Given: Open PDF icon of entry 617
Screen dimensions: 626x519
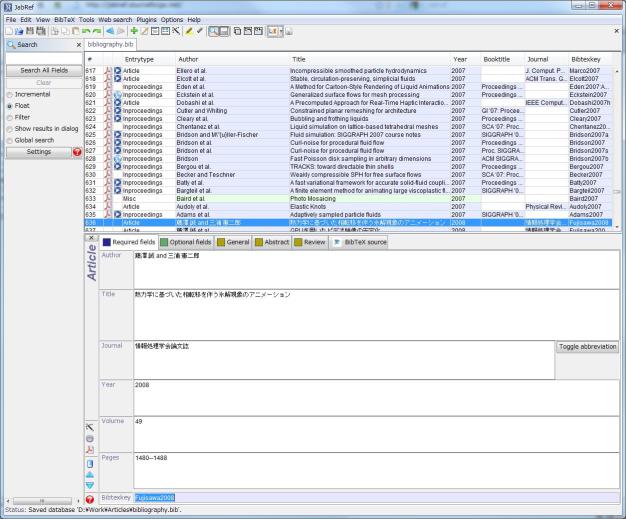Looking at the screenshot, I should 107,72.
